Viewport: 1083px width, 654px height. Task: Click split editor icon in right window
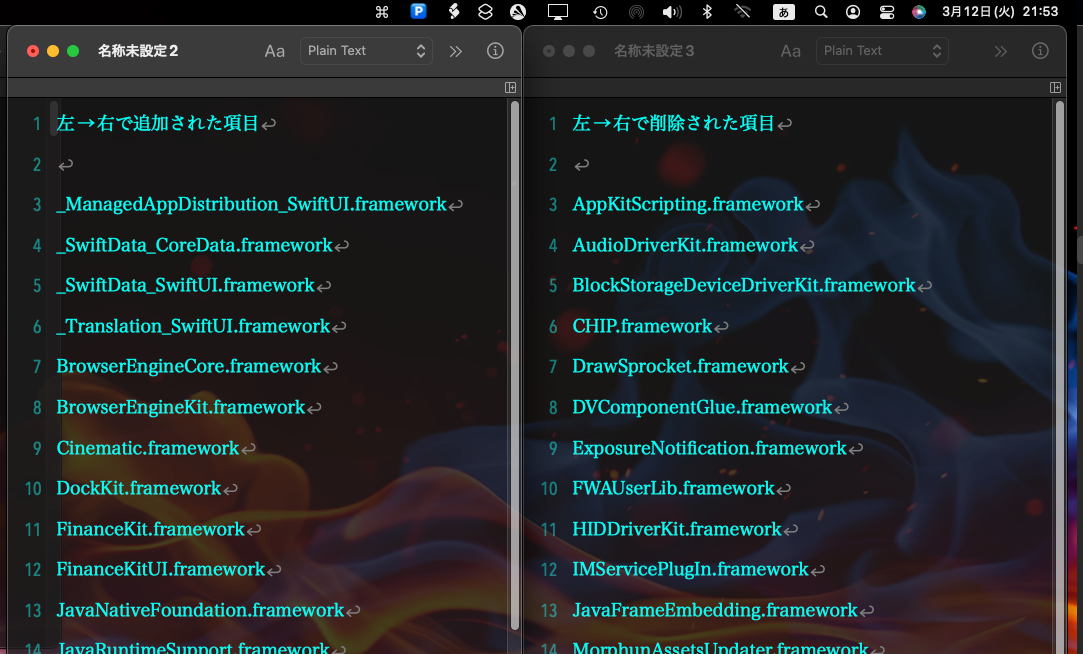(x=1056, y=88)
